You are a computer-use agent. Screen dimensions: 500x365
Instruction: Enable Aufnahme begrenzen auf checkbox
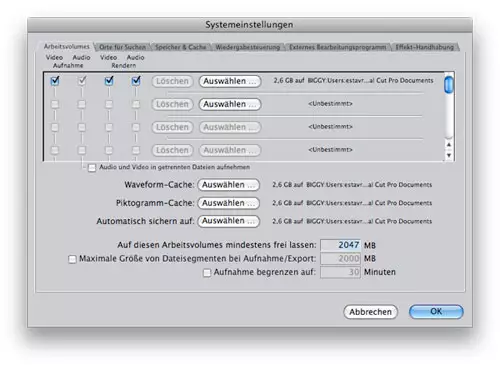(207, 273)
